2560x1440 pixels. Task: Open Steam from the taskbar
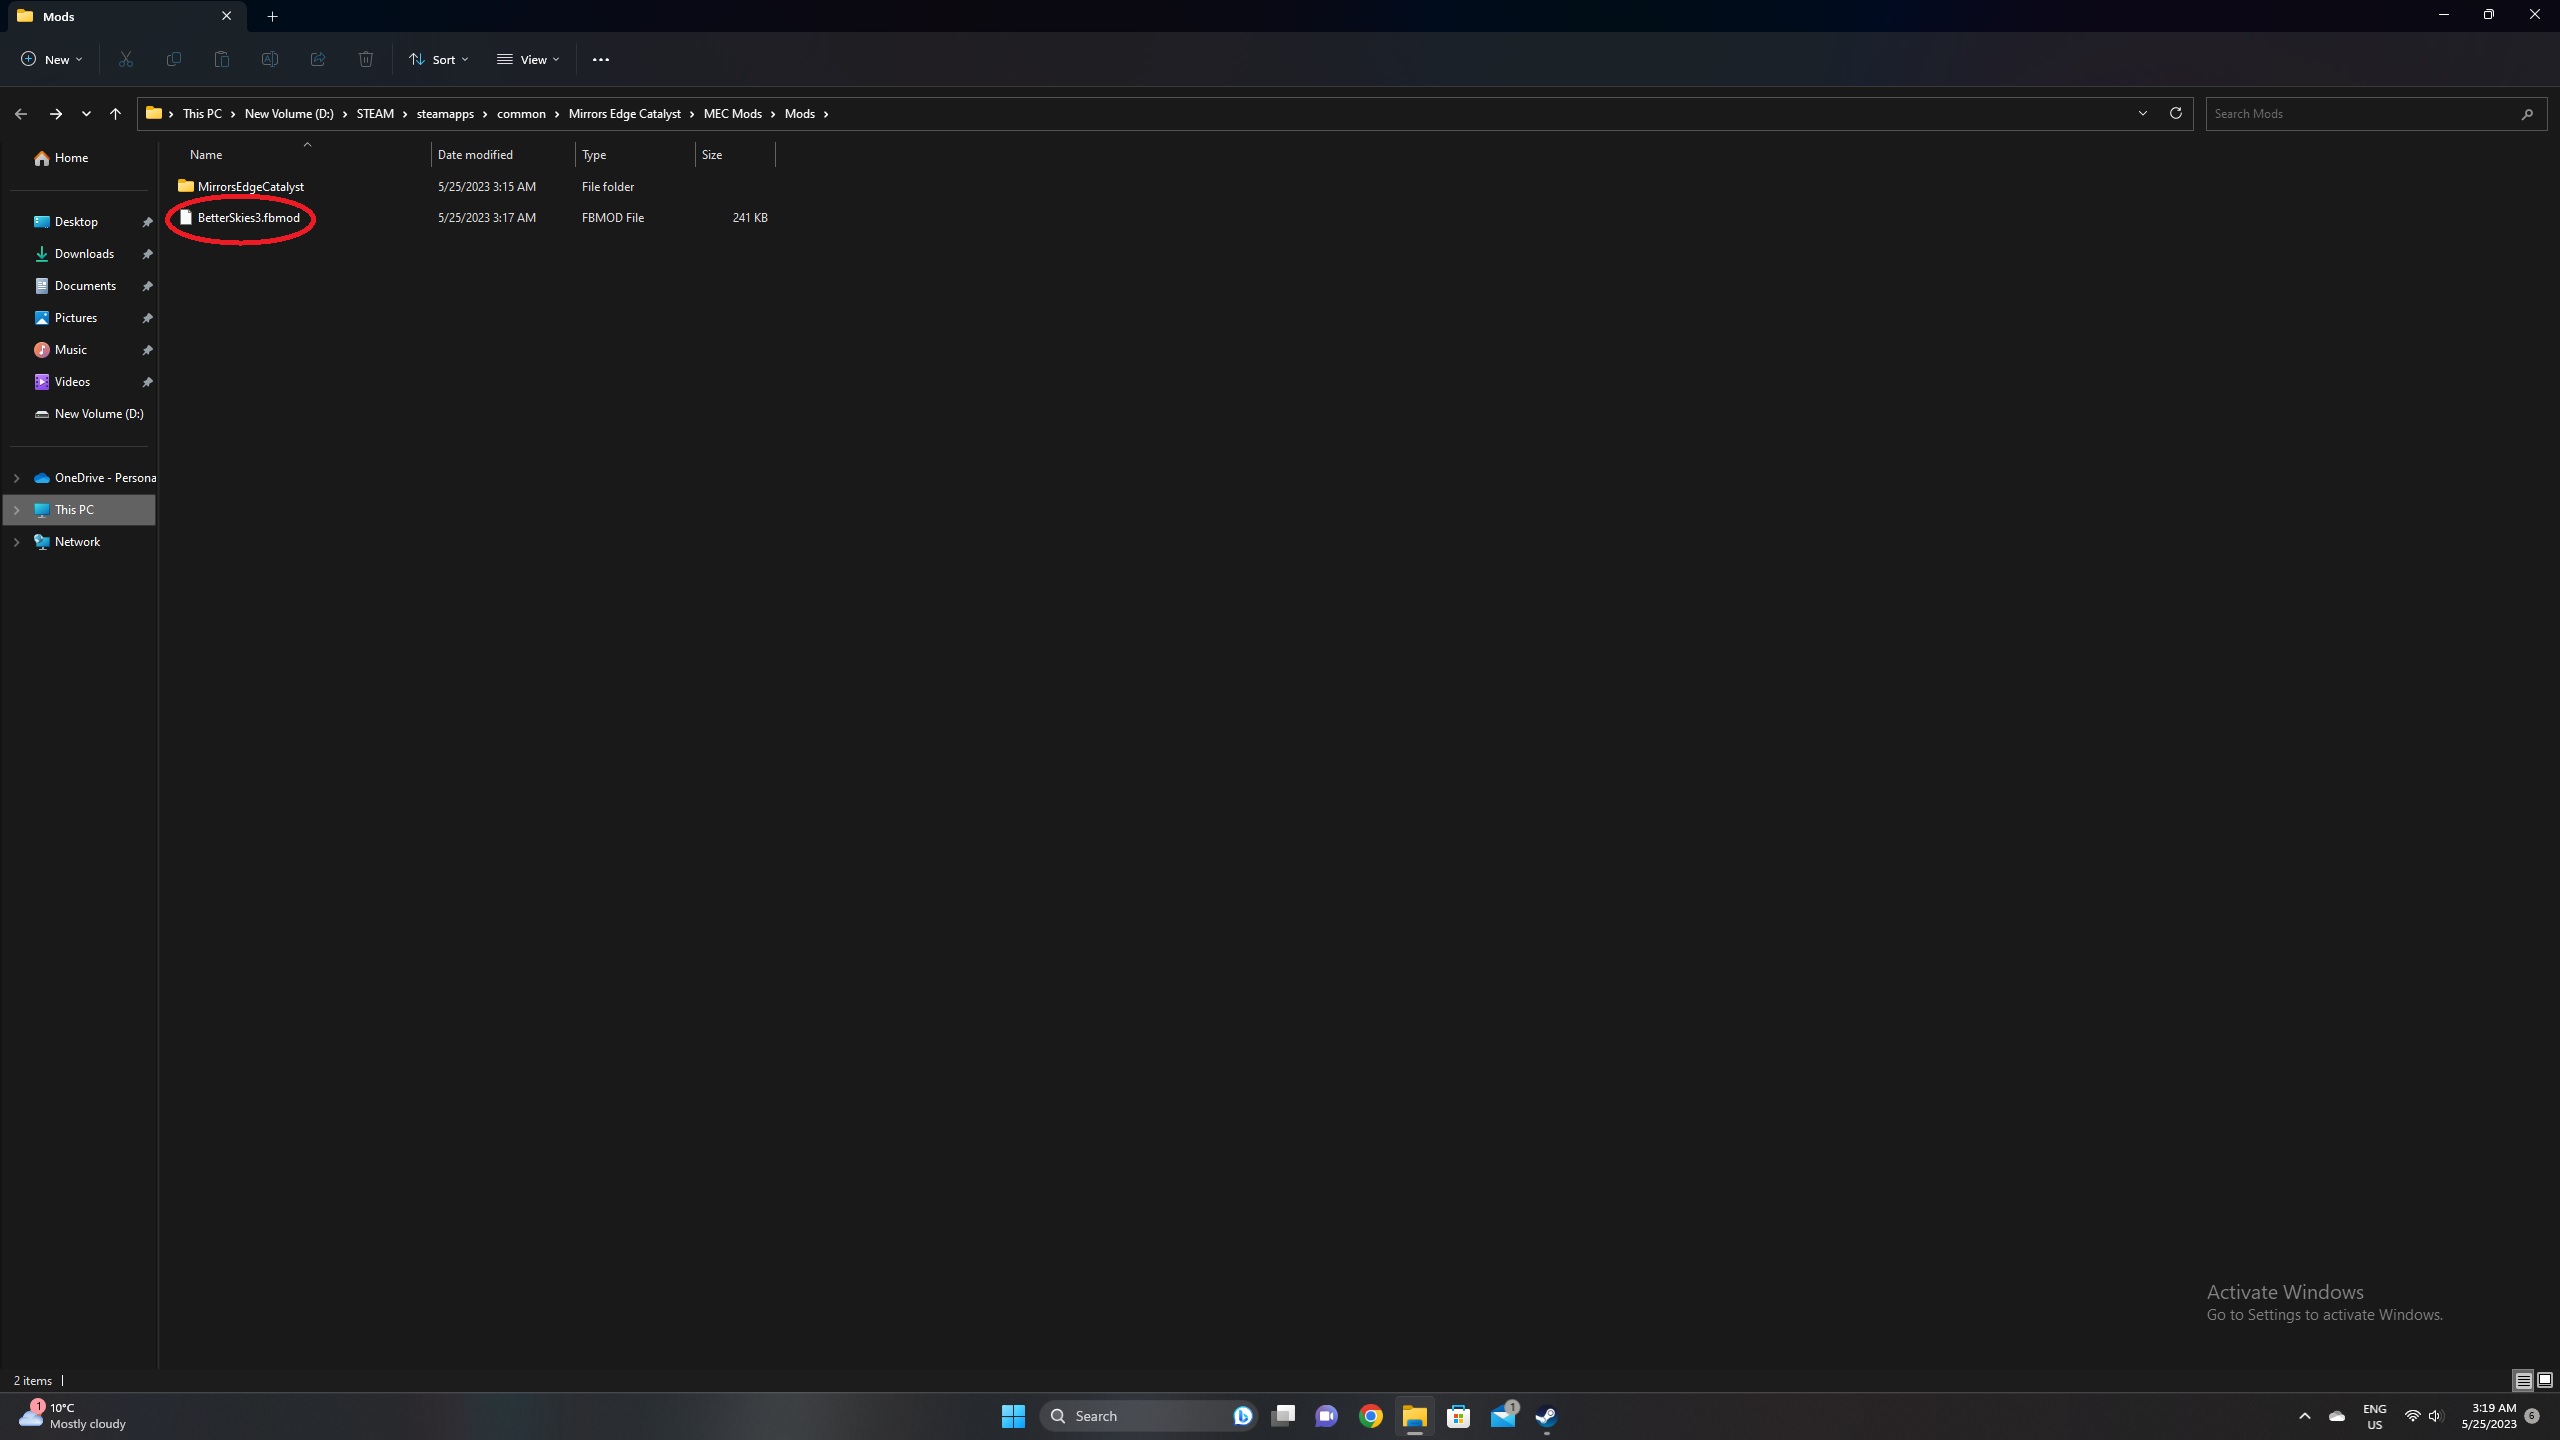pyautogui.click(x=1546, y=1416)
